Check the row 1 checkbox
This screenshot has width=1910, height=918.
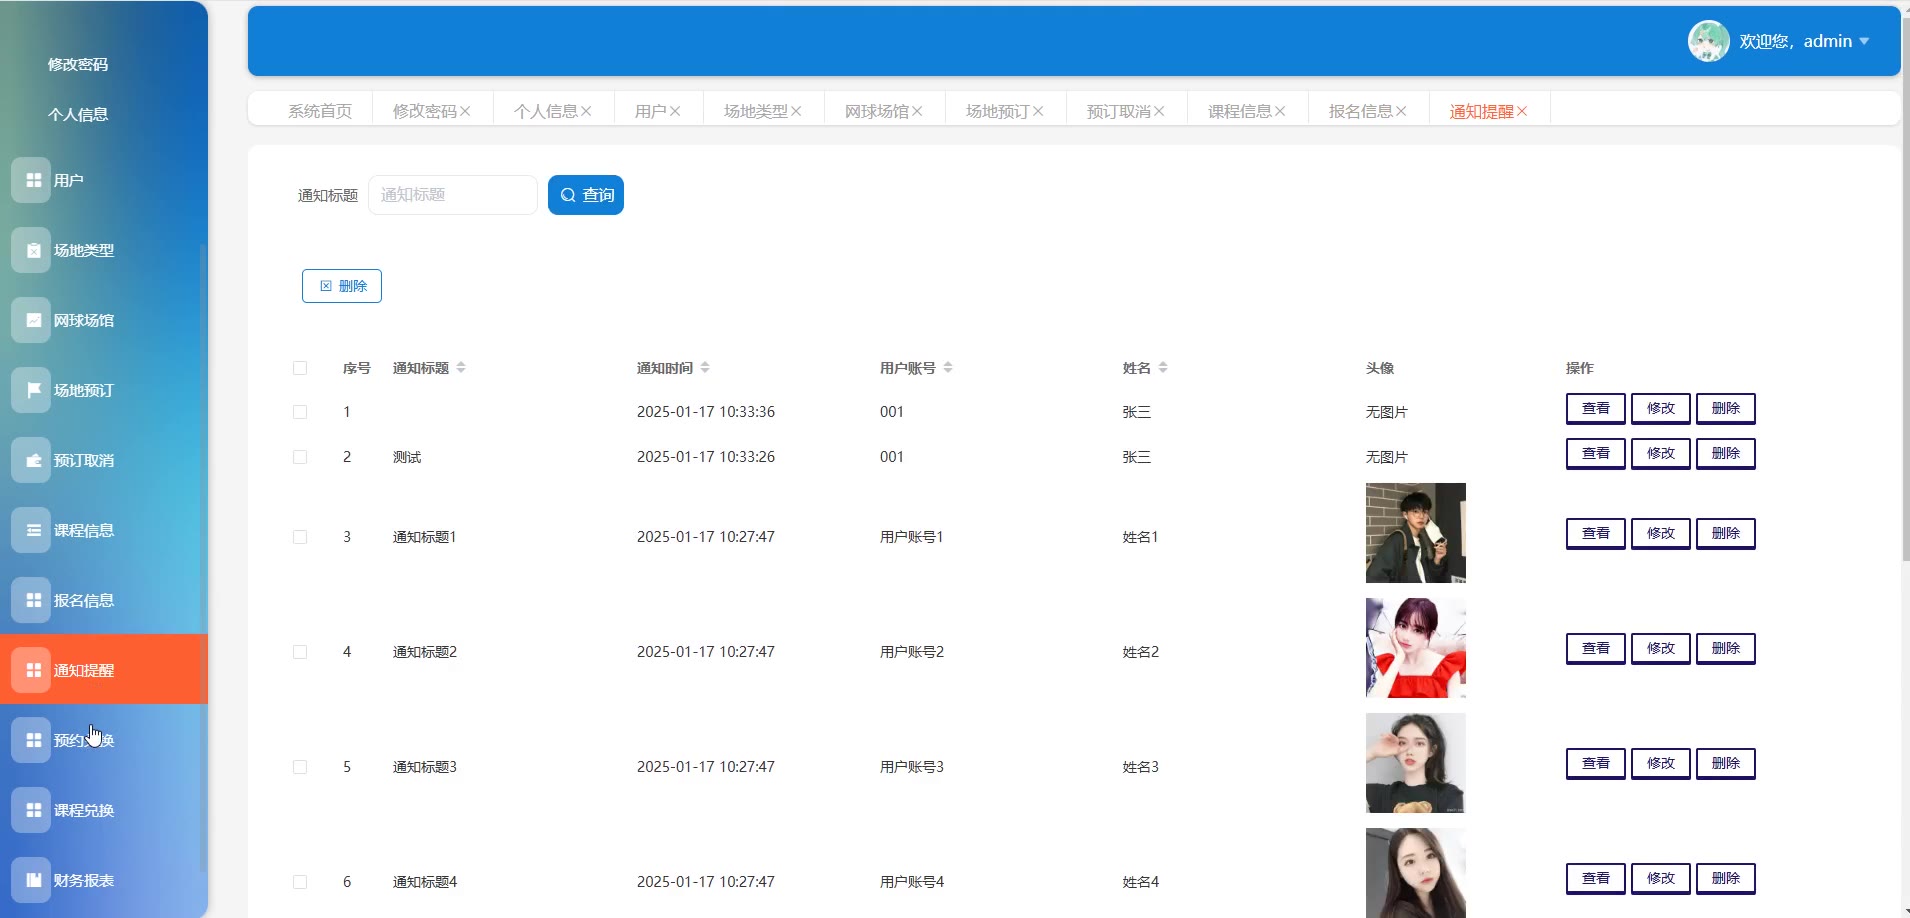coord(300,412)
